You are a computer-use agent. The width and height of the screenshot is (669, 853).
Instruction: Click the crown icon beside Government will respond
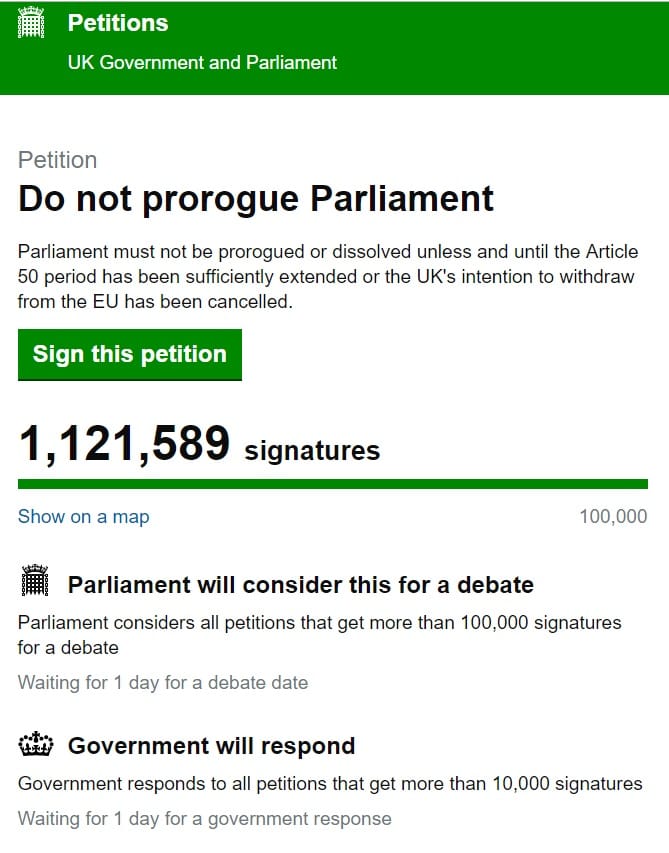point(36,745)
